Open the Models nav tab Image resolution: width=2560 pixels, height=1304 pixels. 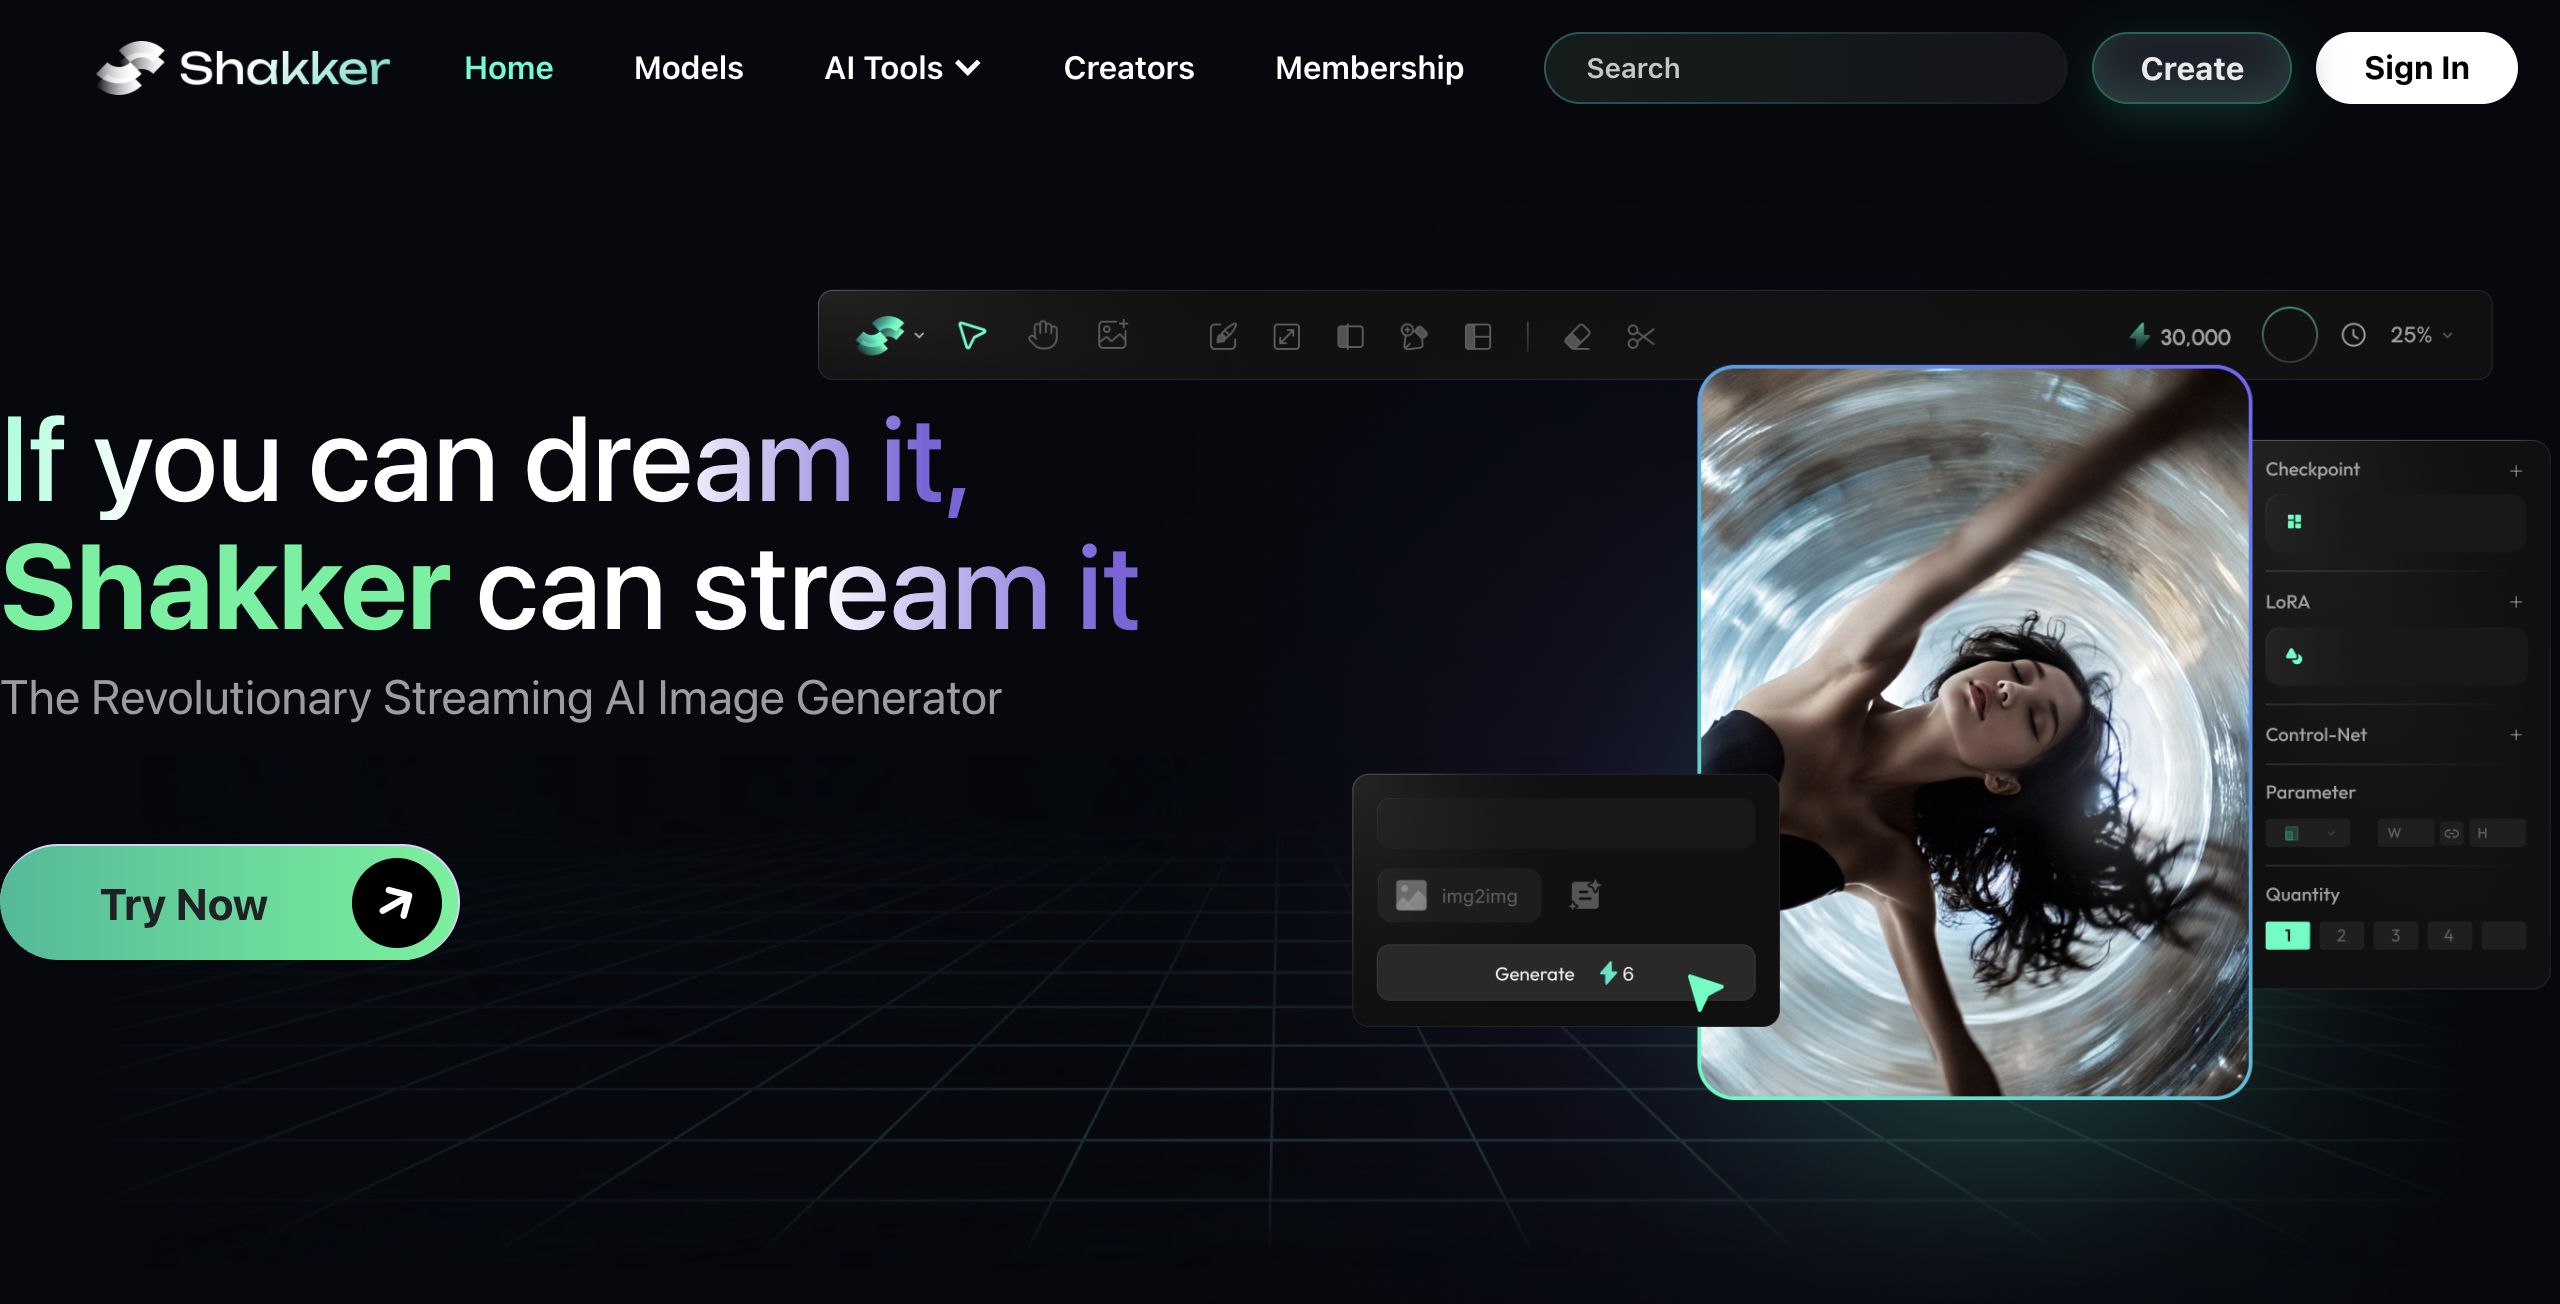(688, 68)
